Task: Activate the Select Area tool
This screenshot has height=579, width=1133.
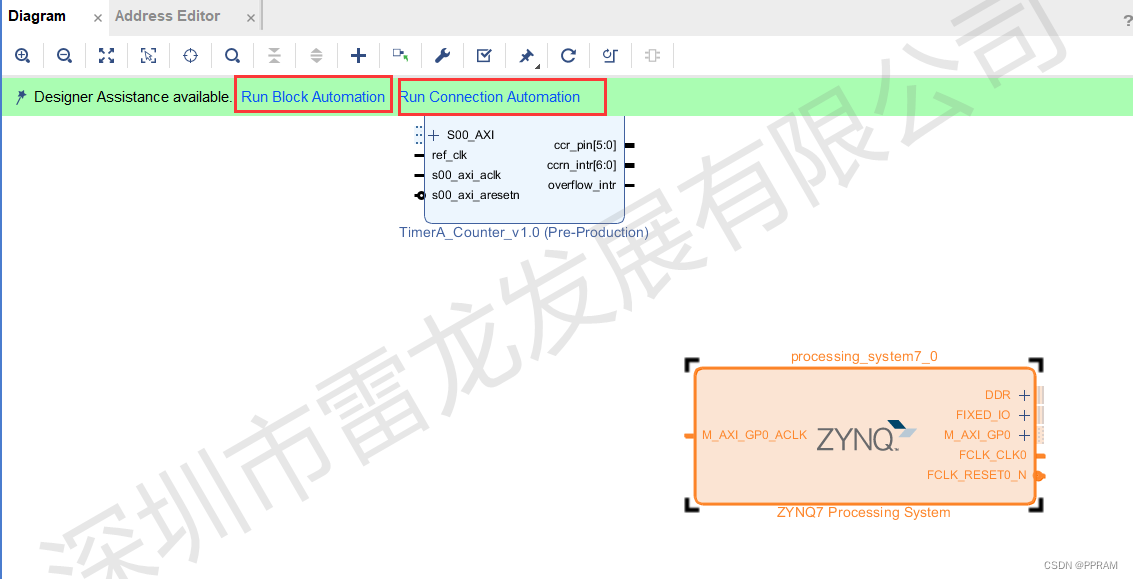Action: pyautogui.click(x=148, y=56)
